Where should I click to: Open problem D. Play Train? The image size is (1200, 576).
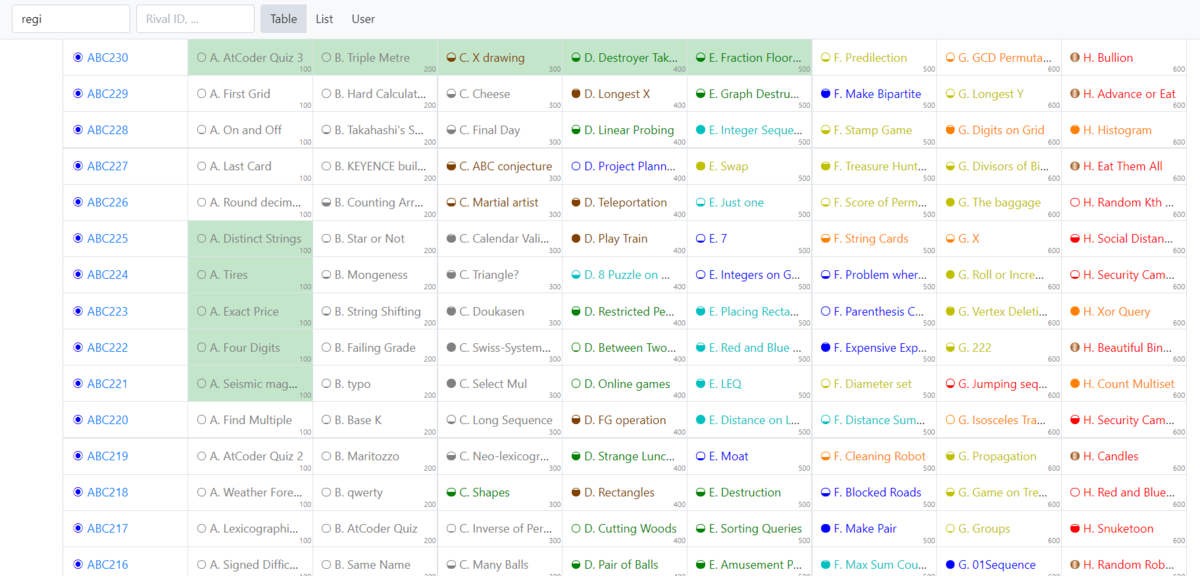pos(616,239)
